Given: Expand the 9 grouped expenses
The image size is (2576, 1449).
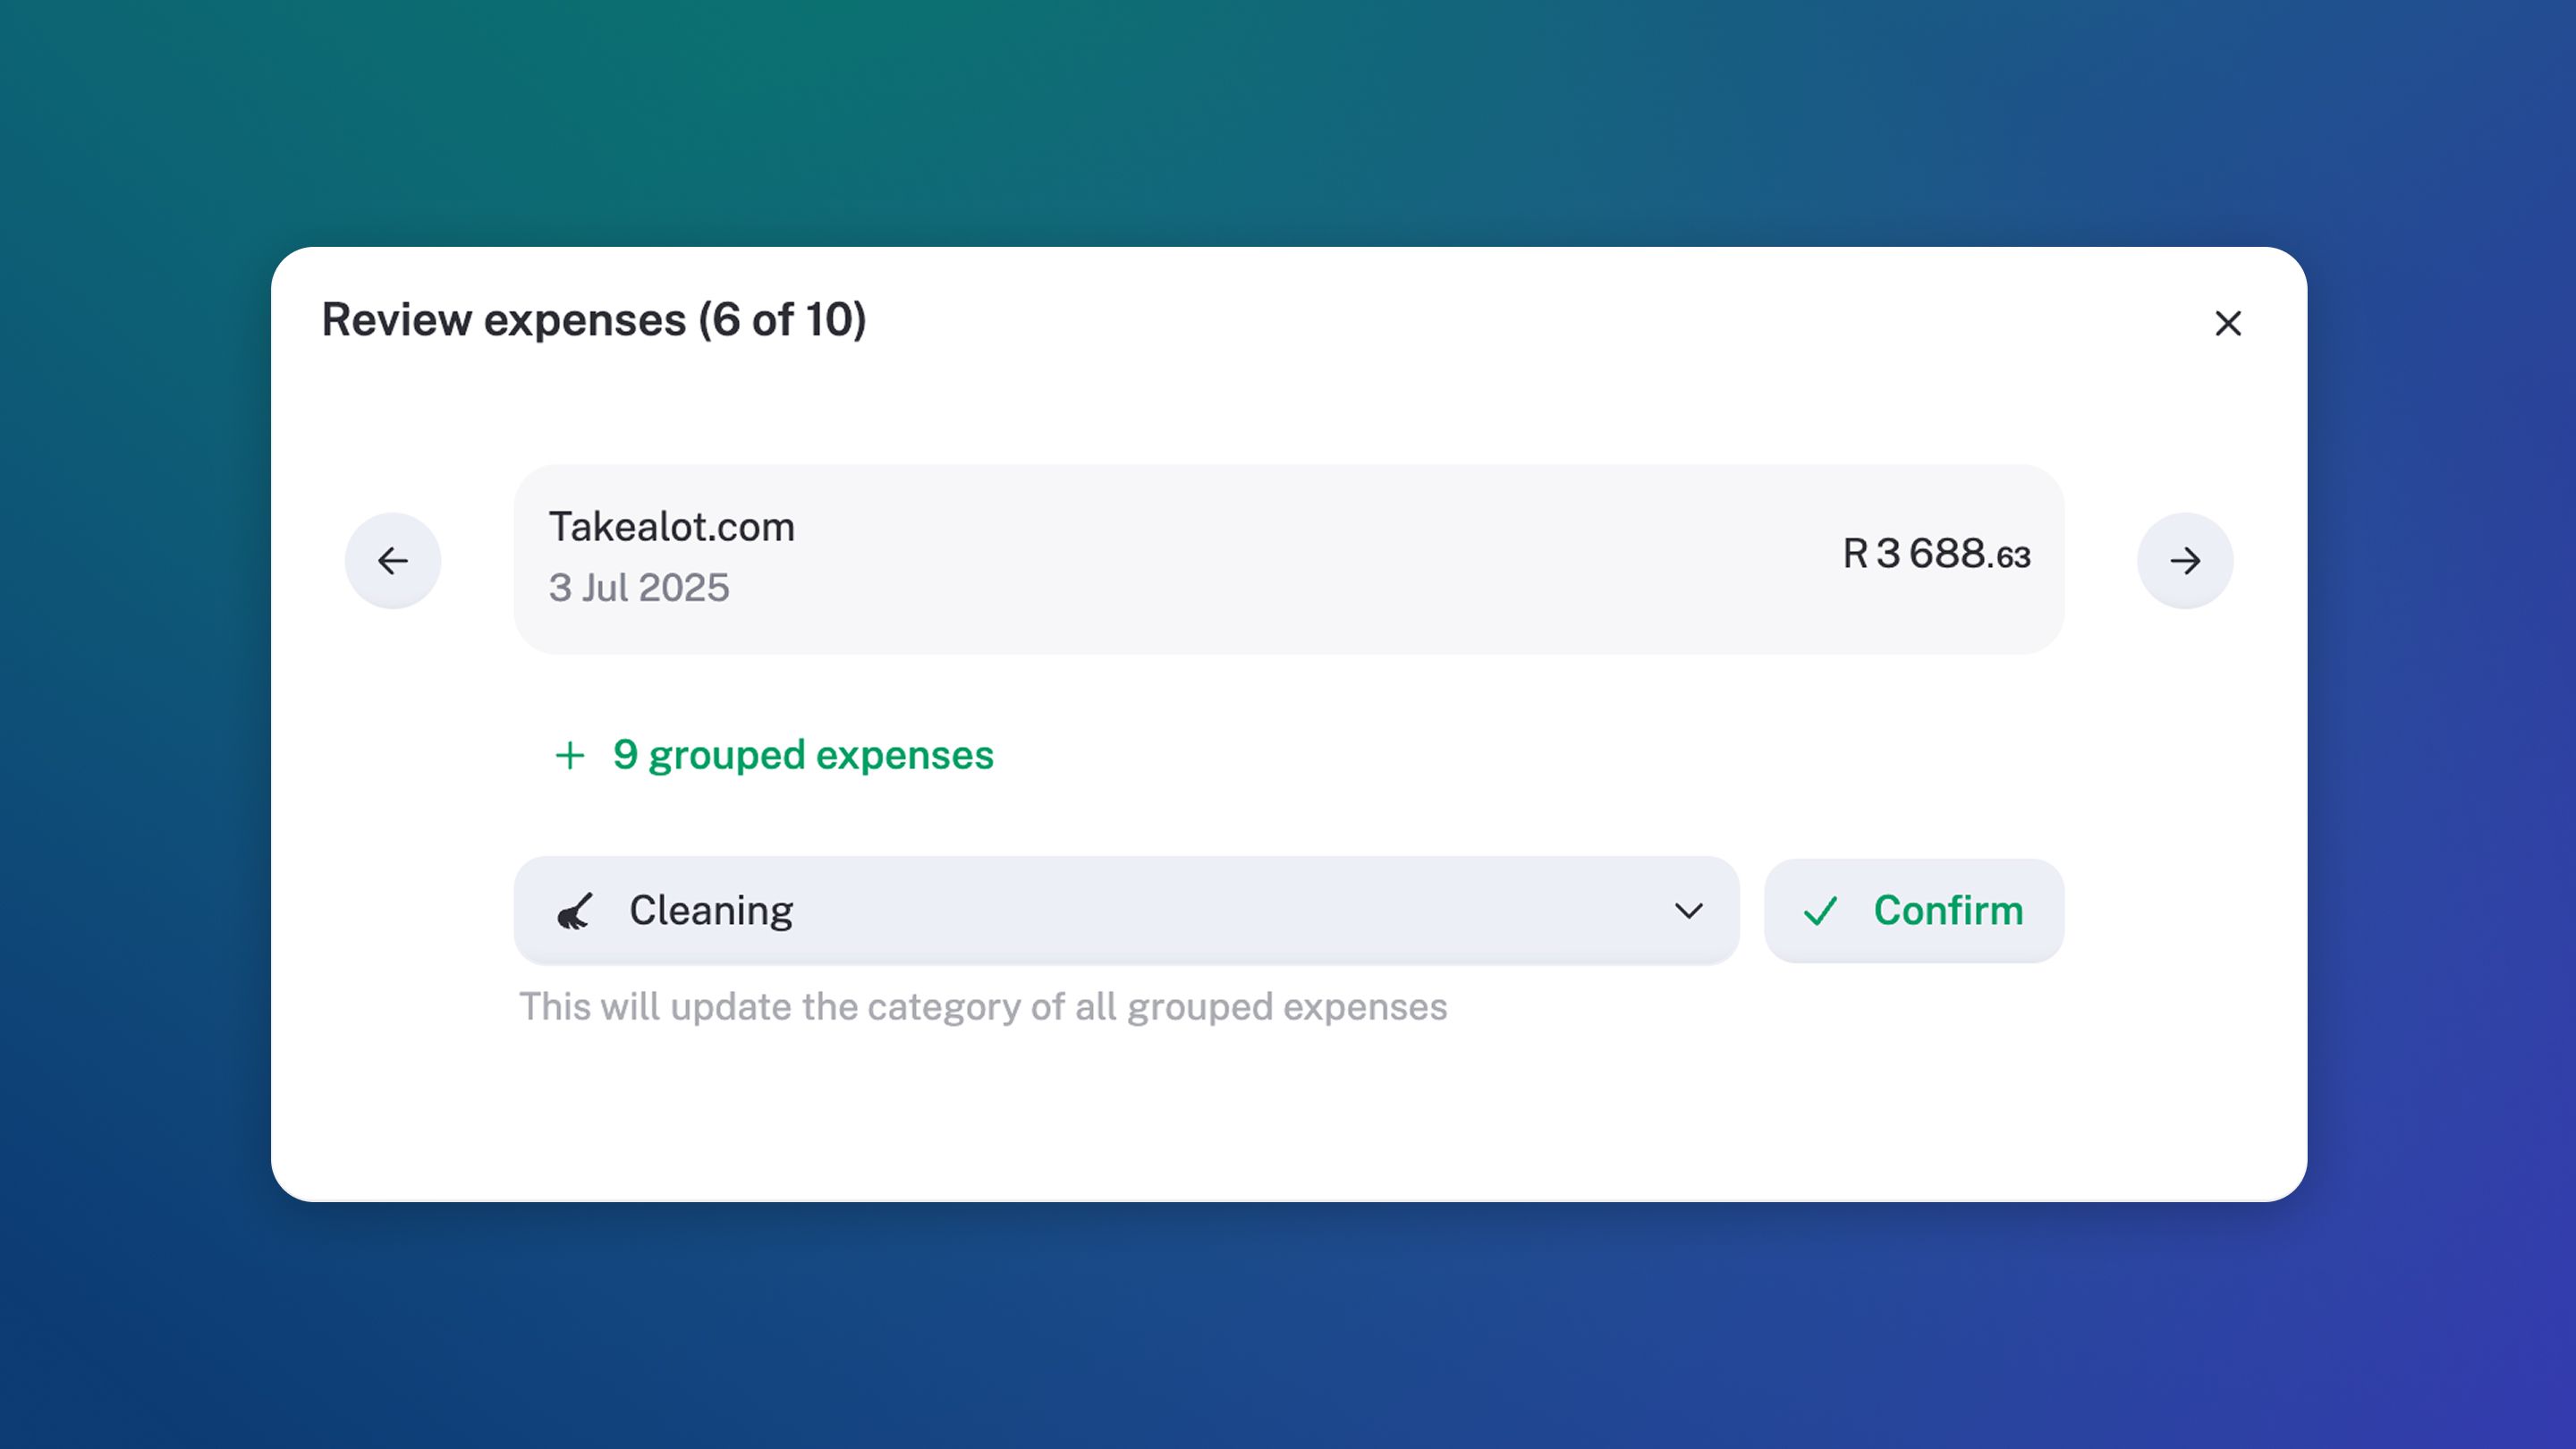Looking at the screenshot, I should tap(774, 755).
